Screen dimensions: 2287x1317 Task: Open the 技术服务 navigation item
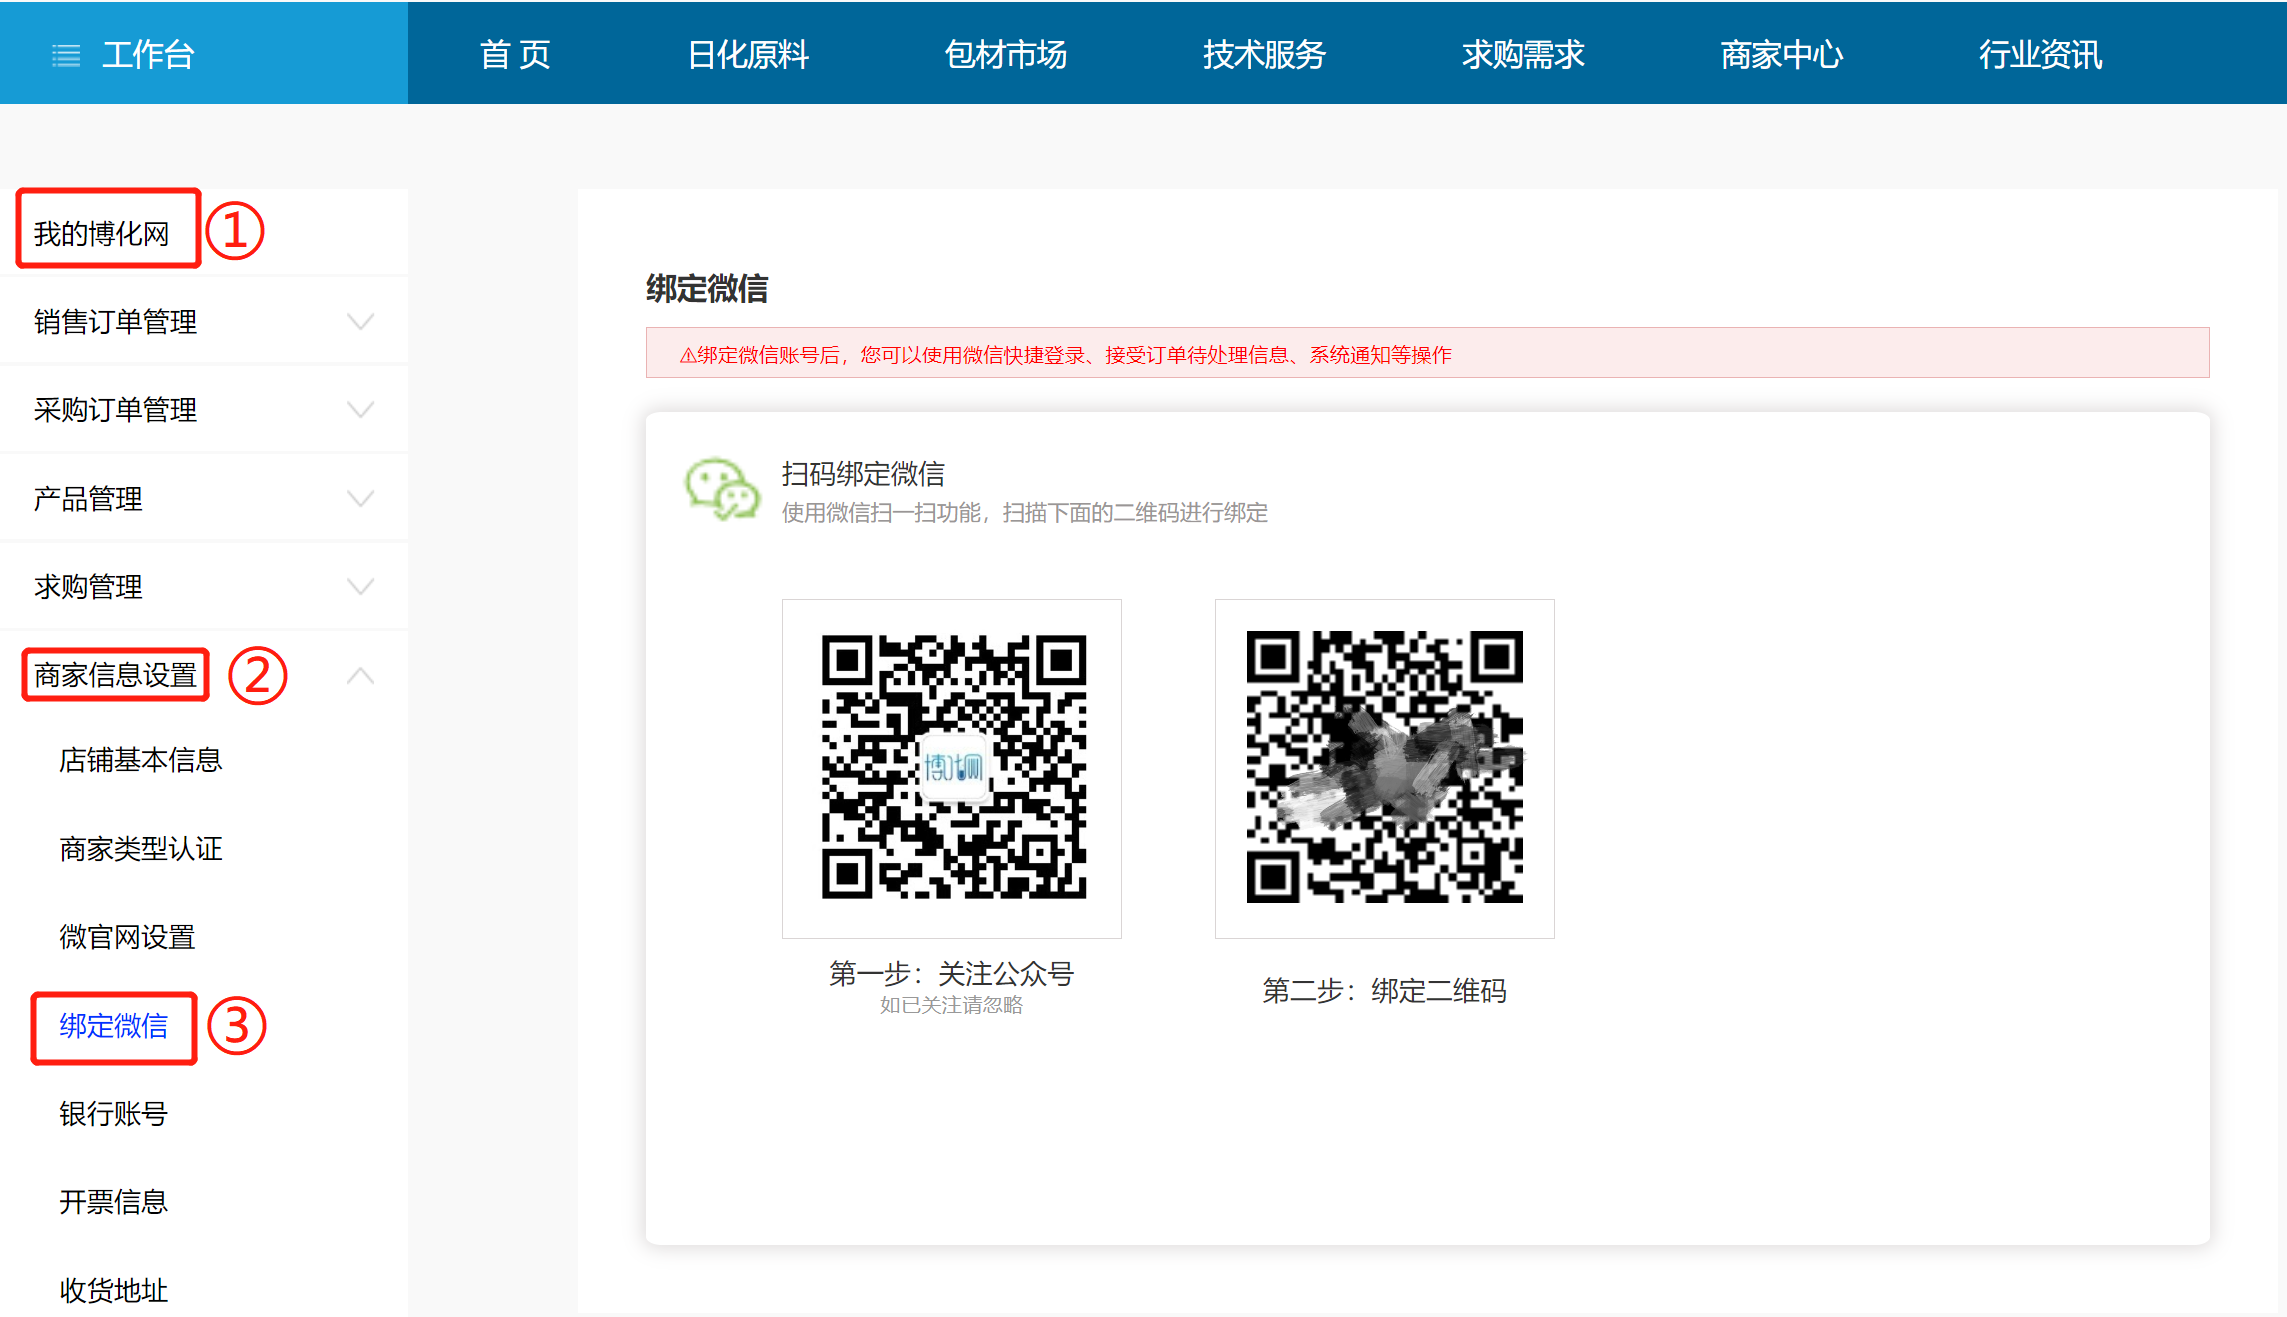1264,54
